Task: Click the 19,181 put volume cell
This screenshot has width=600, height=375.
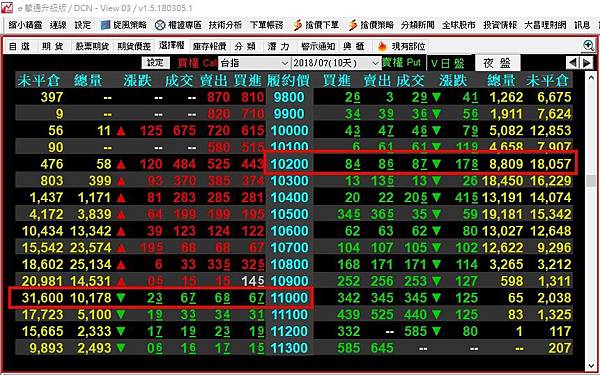Action: [x=502, y=214]
